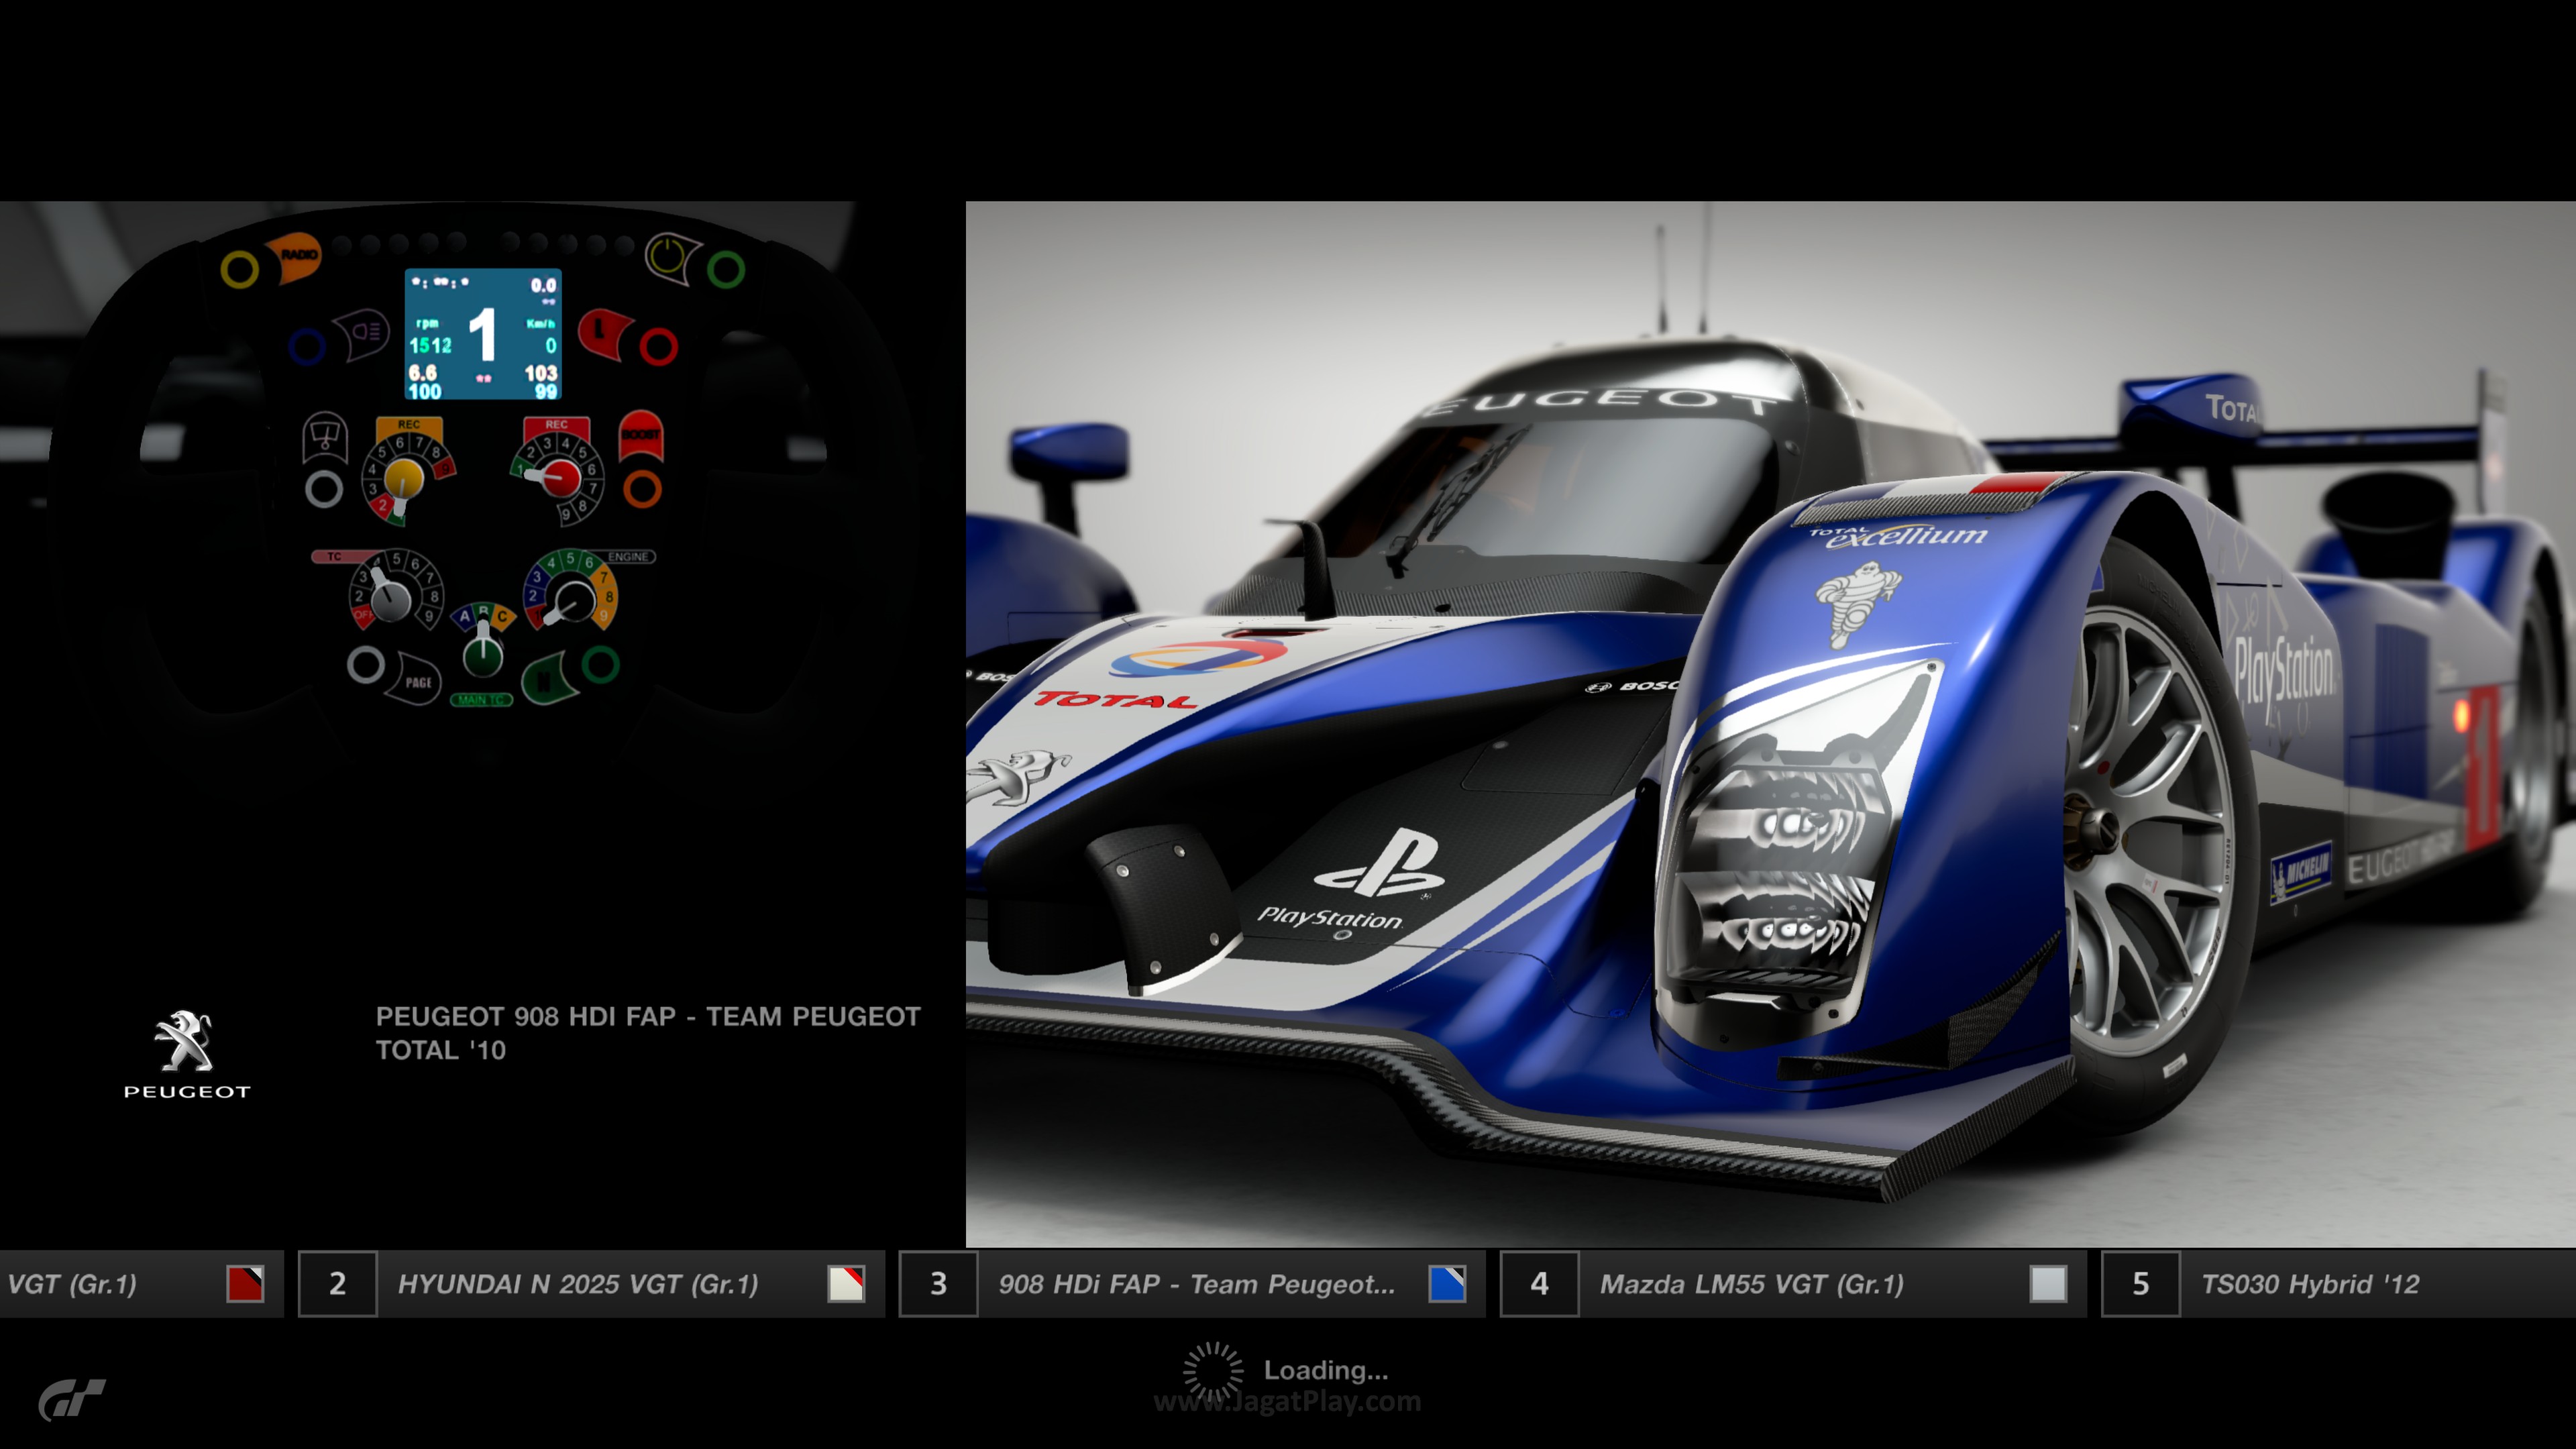Viewport: 2576px width, 1449px height.
Task: Click the PAGE button on the wheel
Action: point(416,679)
